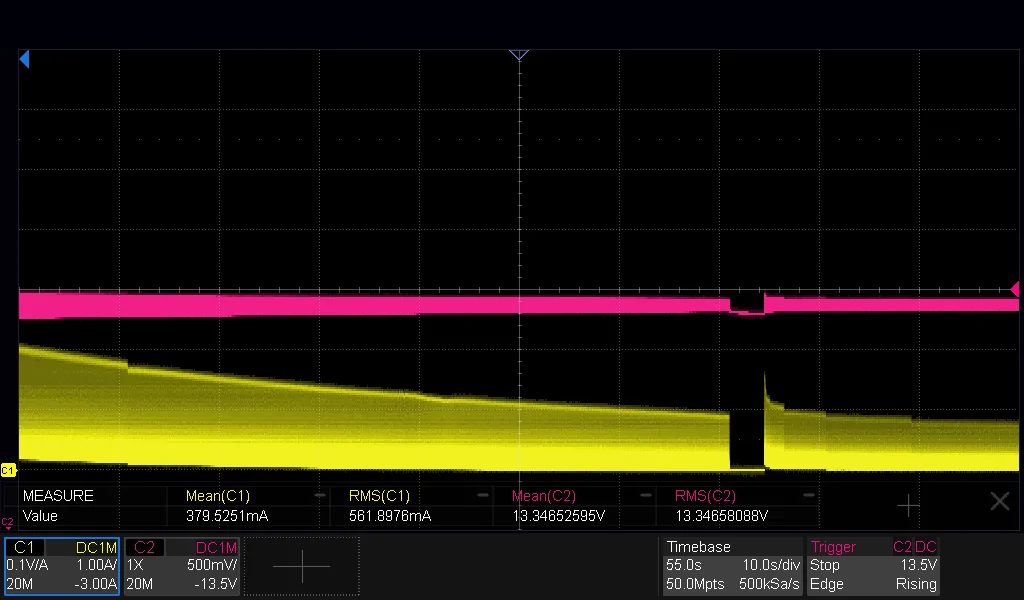Image resolution: width=1024 pixels, height=600 pixels.
Task: Click the trigger Stop status
Action: (x=825, y=565)
